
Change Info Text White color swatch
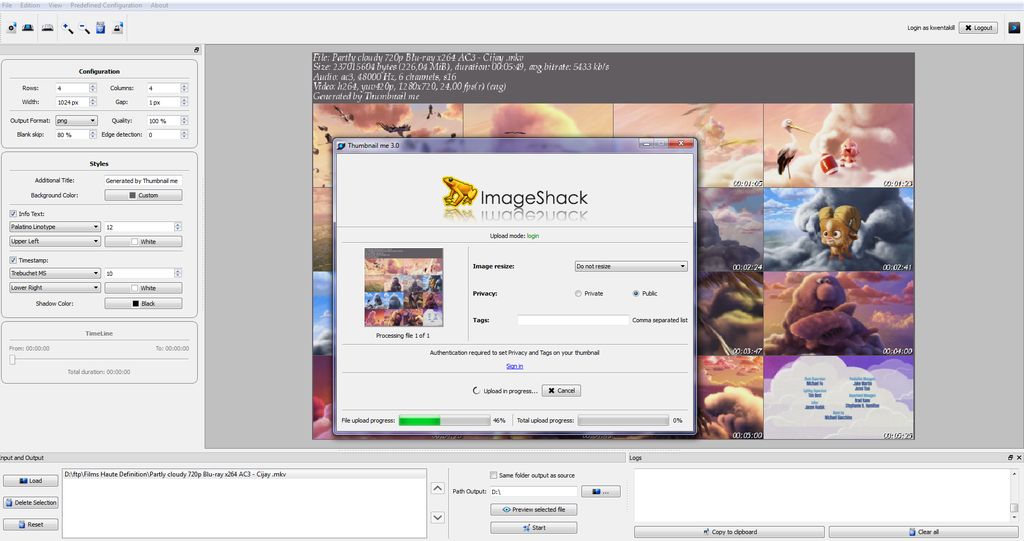coord(143,242)
